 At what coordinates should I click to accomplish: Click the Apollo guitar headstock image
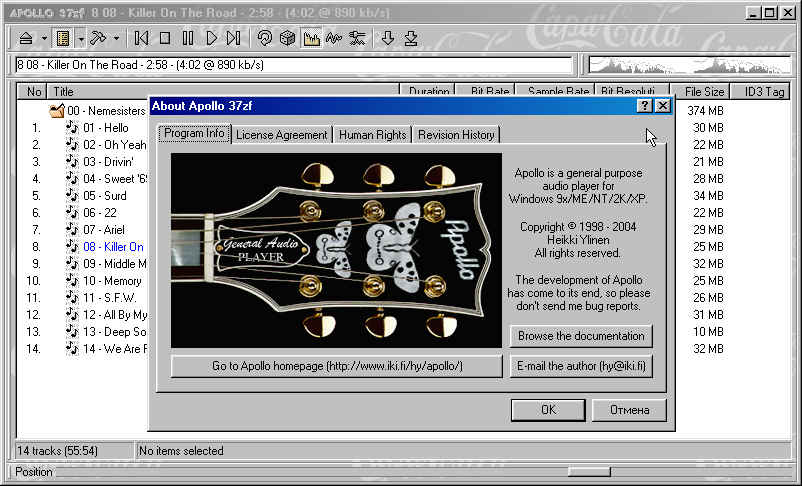(337, 251)
